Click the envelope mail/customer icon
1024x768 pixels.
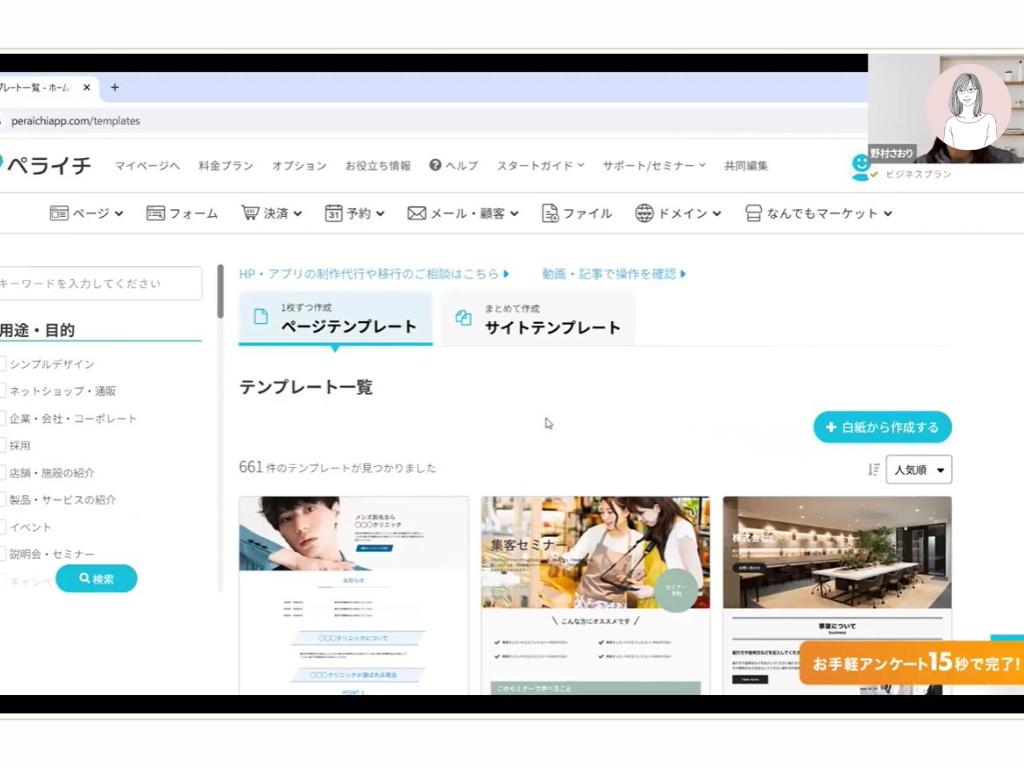pyautogui.click(x=417, y=213)
